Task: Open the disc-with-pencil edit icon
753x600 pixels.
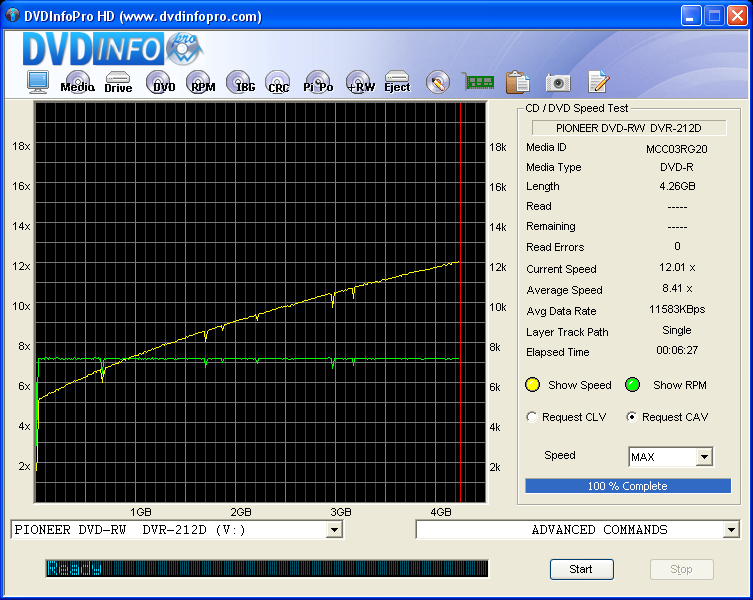Action: (437, 83)
